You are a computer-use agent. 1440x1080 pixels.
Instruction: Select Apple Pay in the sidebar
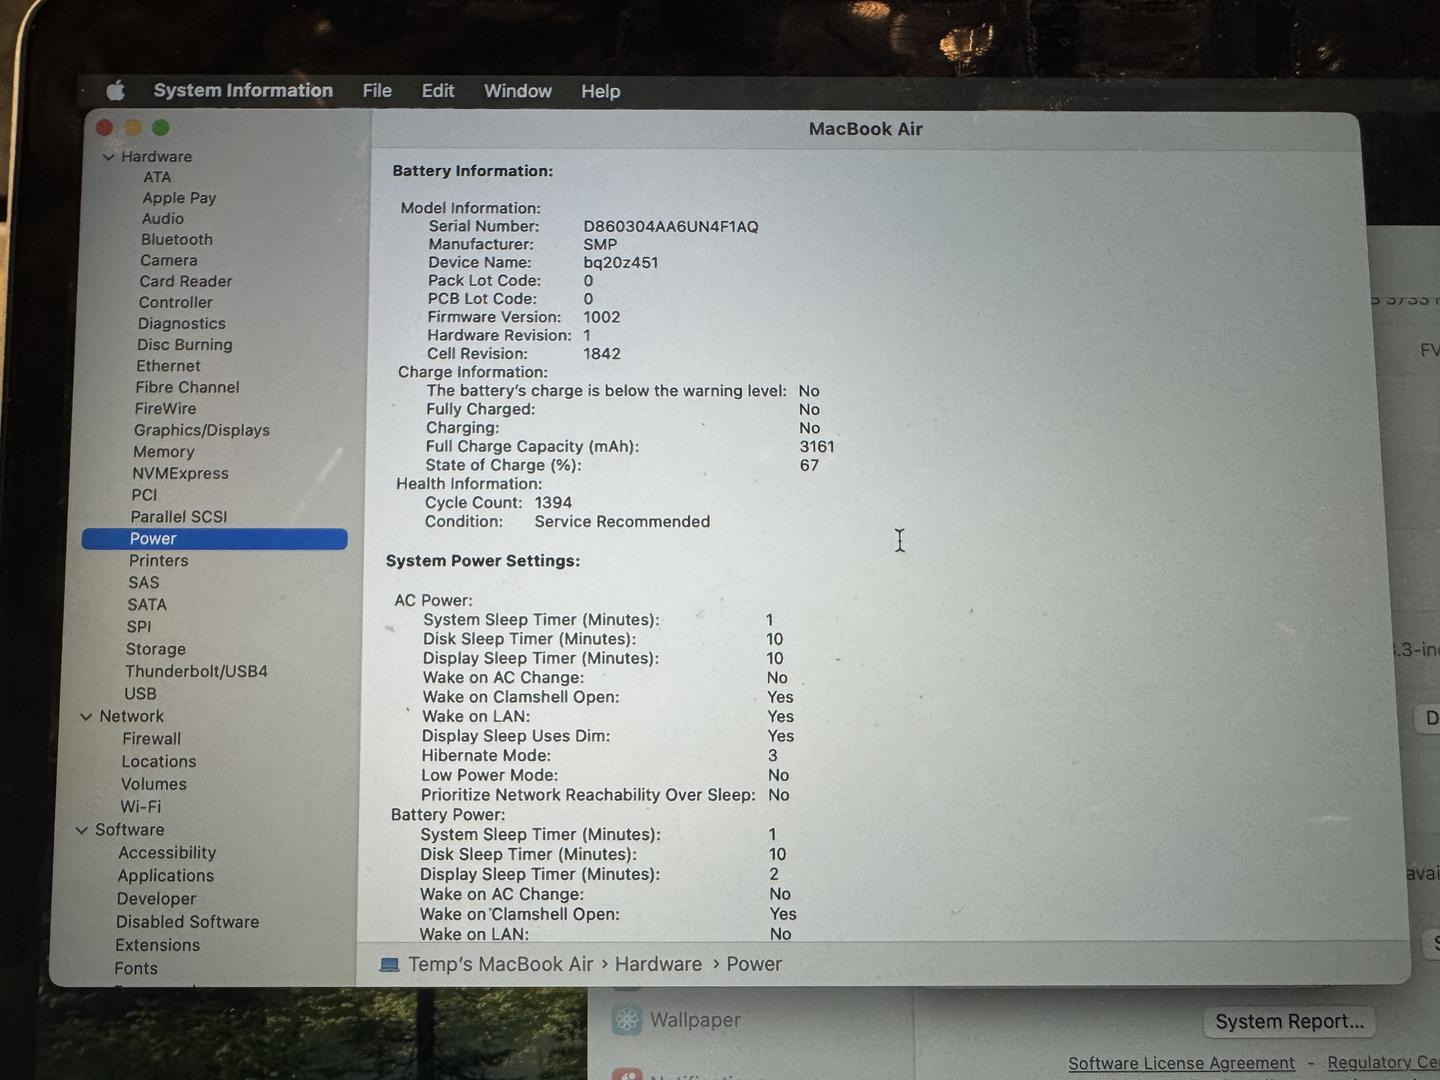[179, 198]
